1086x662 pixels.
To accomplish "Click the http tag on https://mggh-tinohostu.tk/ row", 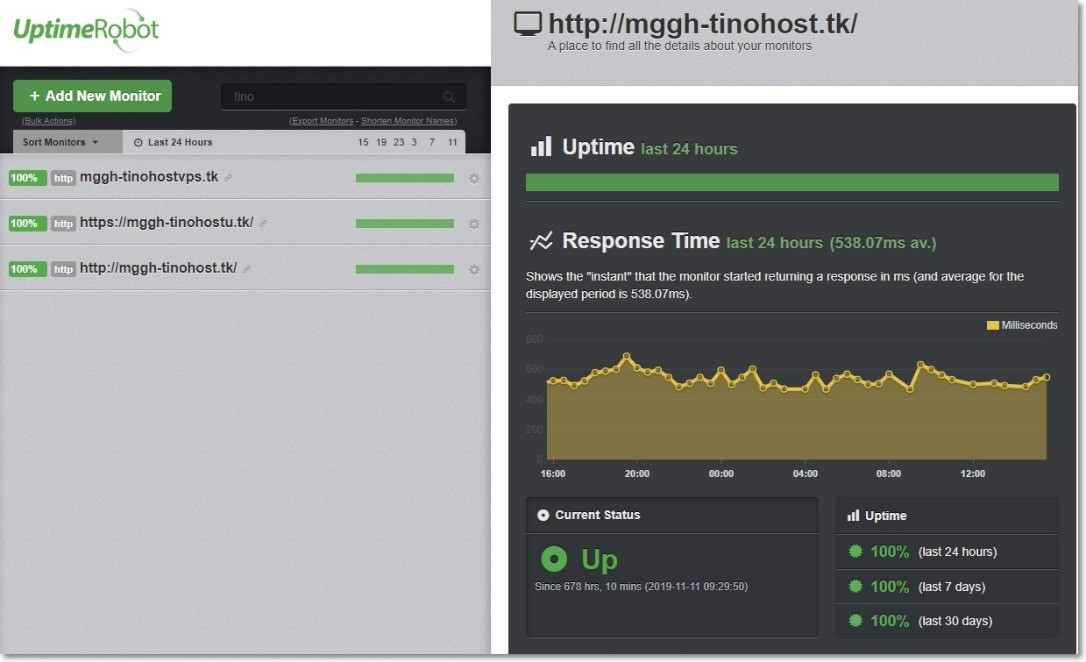I will [63, 224].
